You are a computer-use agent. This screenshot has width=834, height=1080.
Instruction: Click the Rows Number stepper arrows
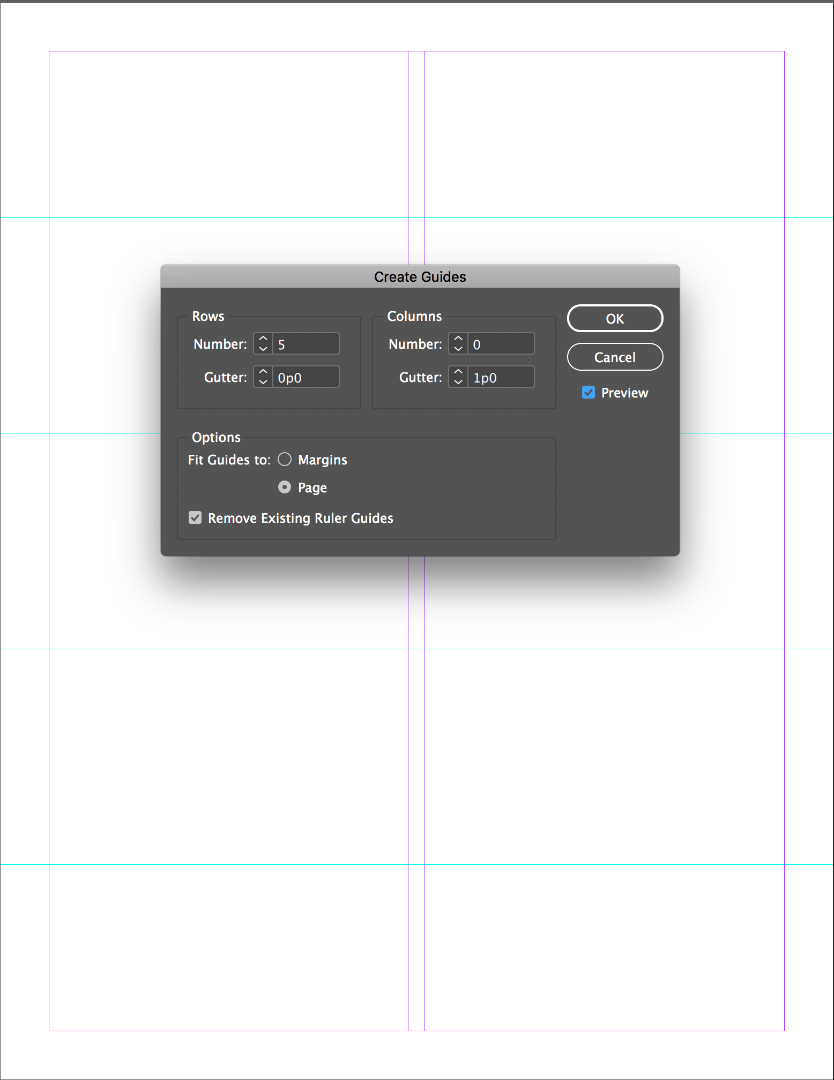[x=263, y=344]
